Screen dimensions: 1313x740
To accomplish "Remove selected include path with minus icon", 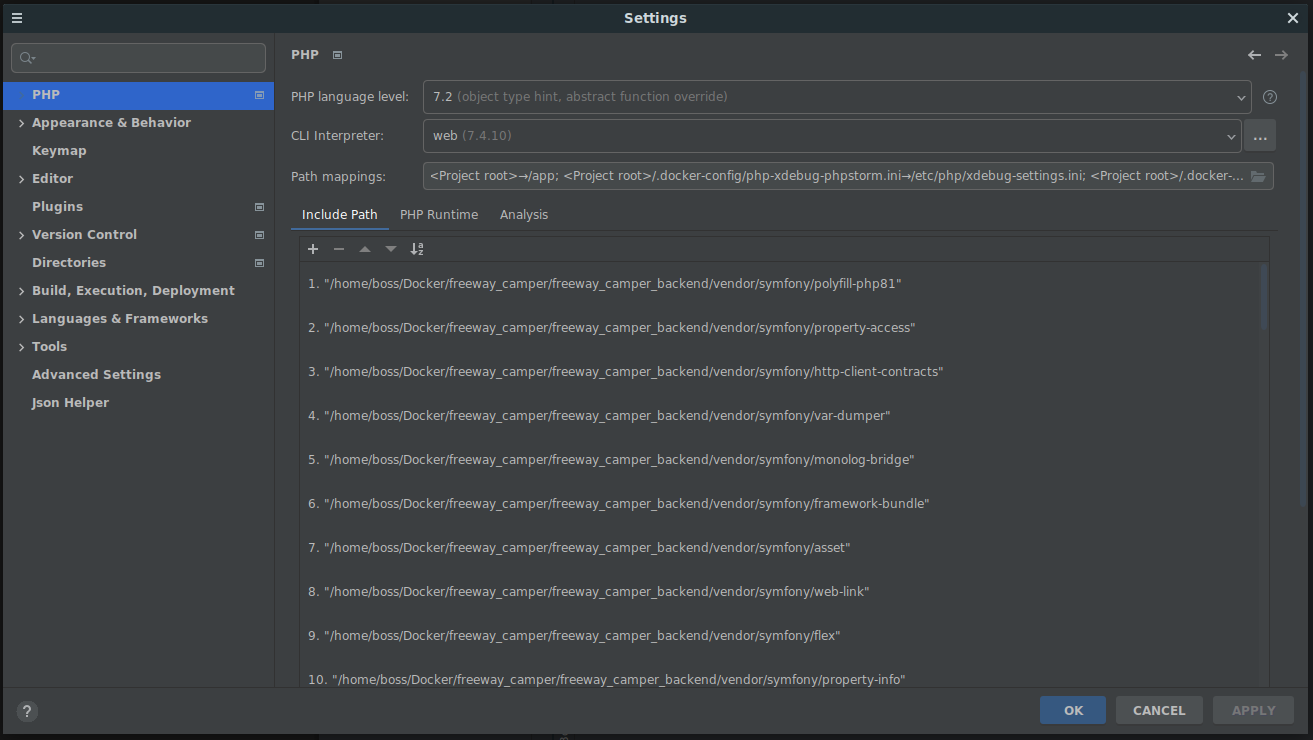I will (339, 249).
